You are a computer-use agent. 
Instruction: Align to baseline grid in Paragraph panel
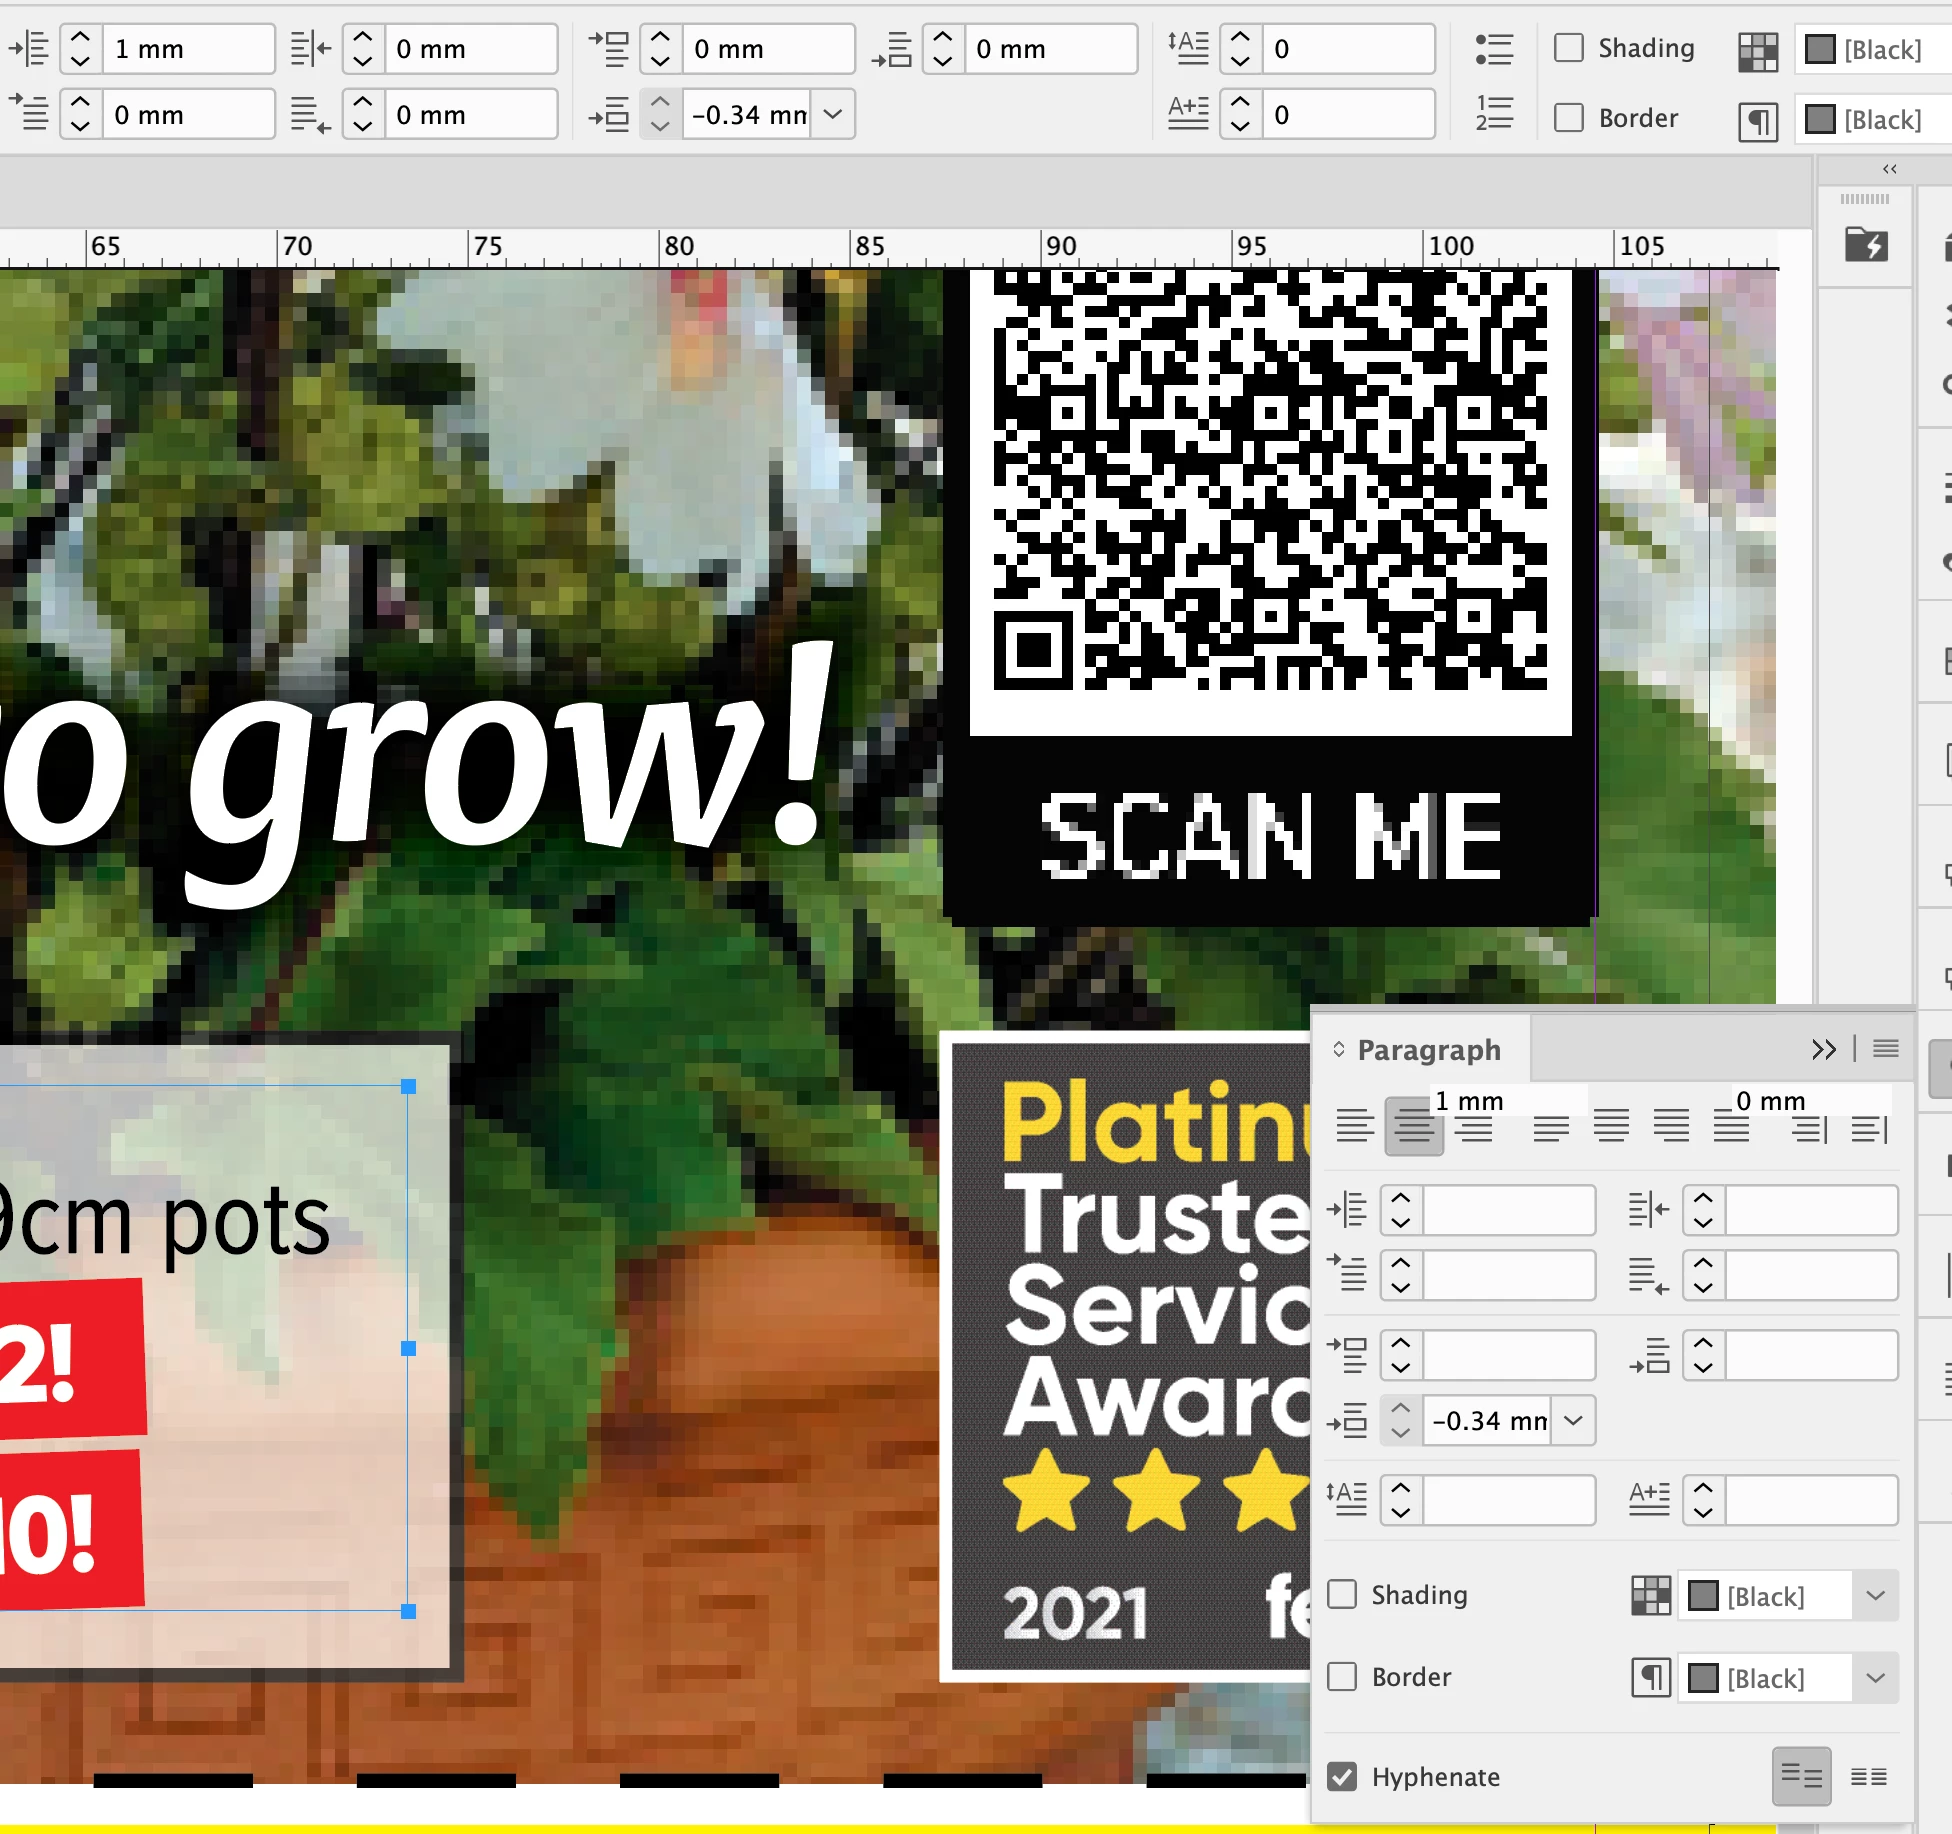pyautogui.click(x=1868, y=1776)
